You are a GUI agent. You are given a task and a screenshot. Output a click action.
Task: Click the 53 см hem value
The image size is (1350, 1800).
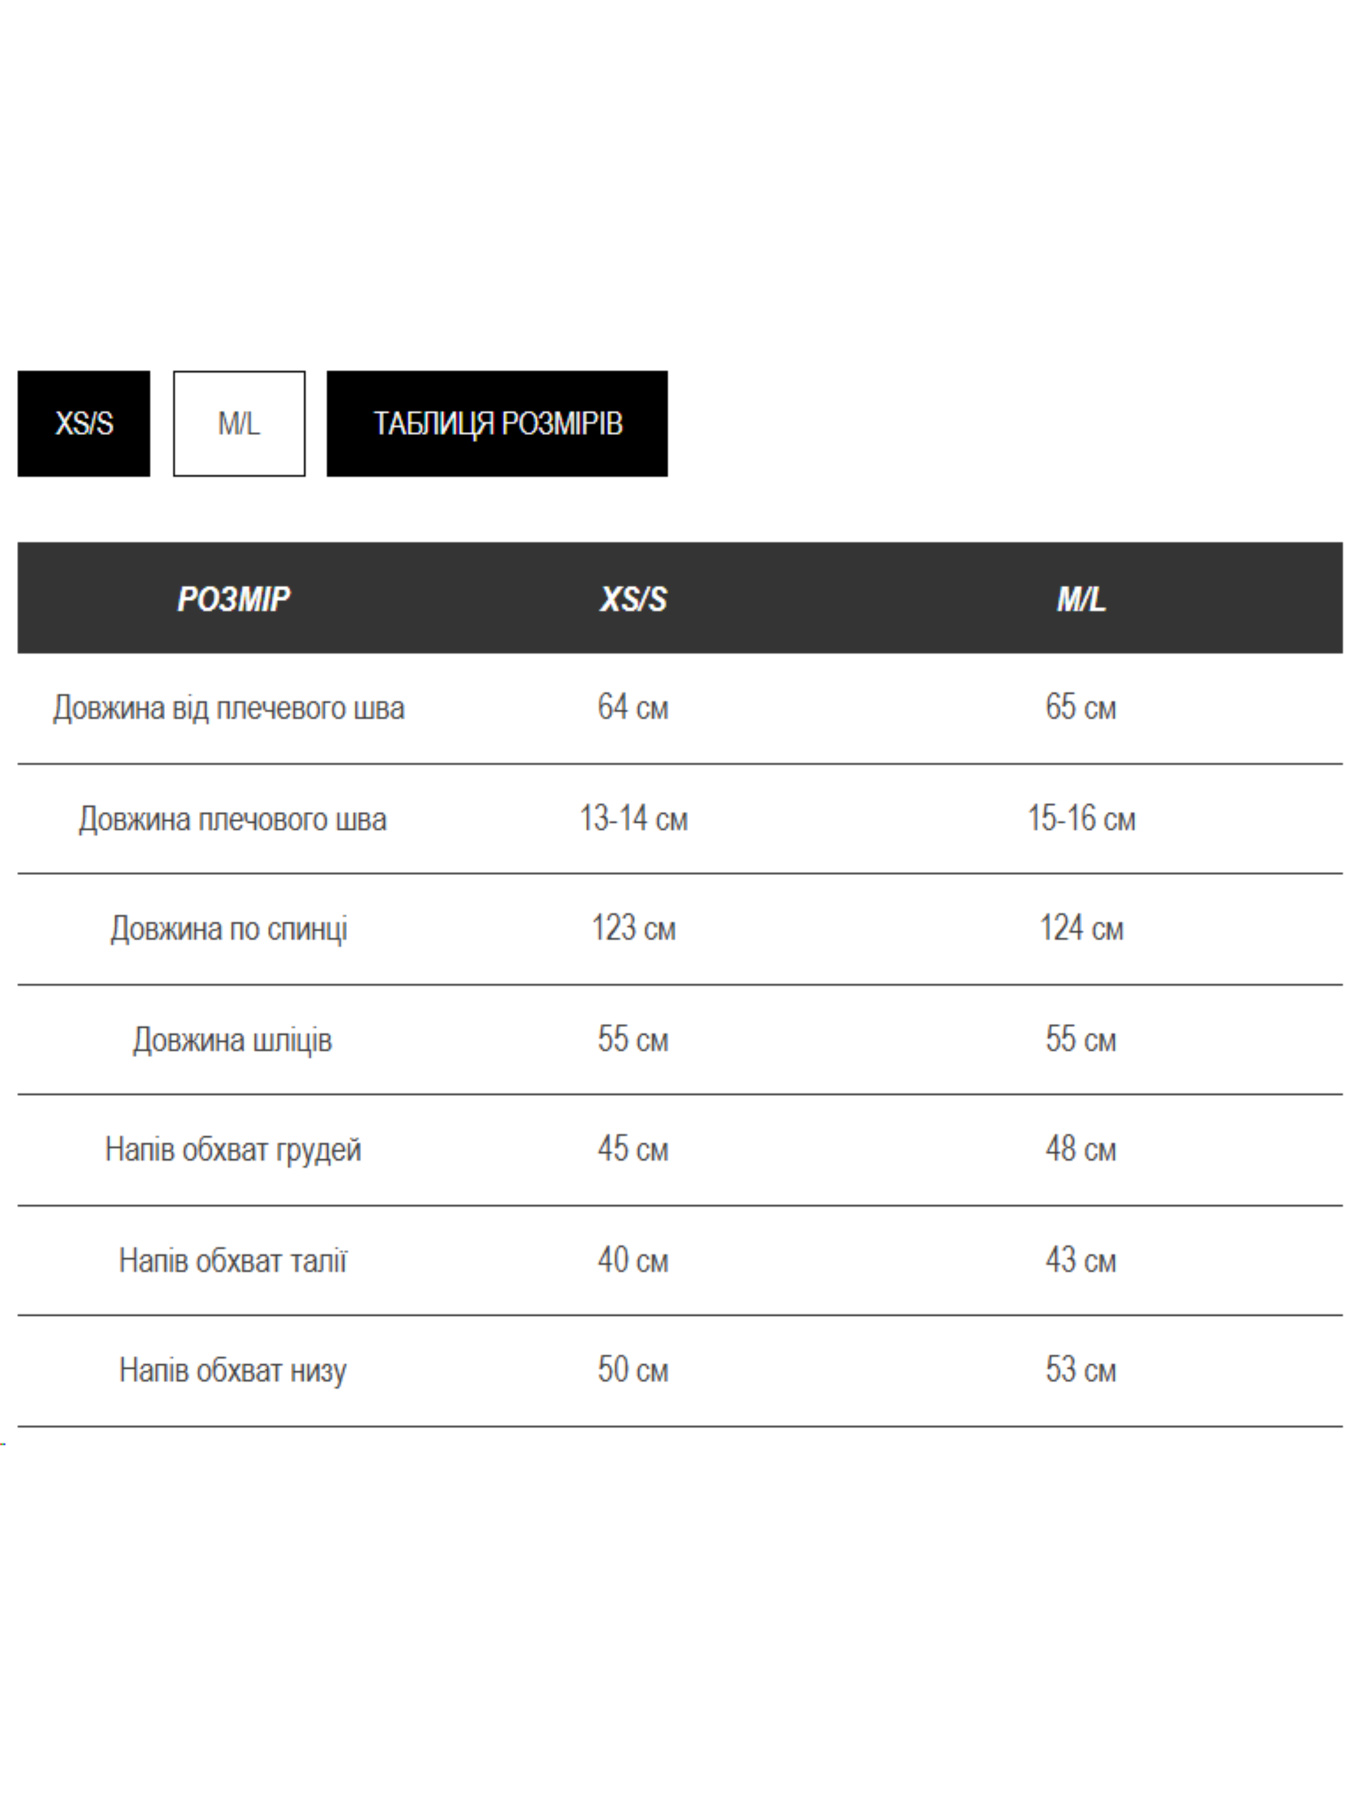tap(1081, 1370)
